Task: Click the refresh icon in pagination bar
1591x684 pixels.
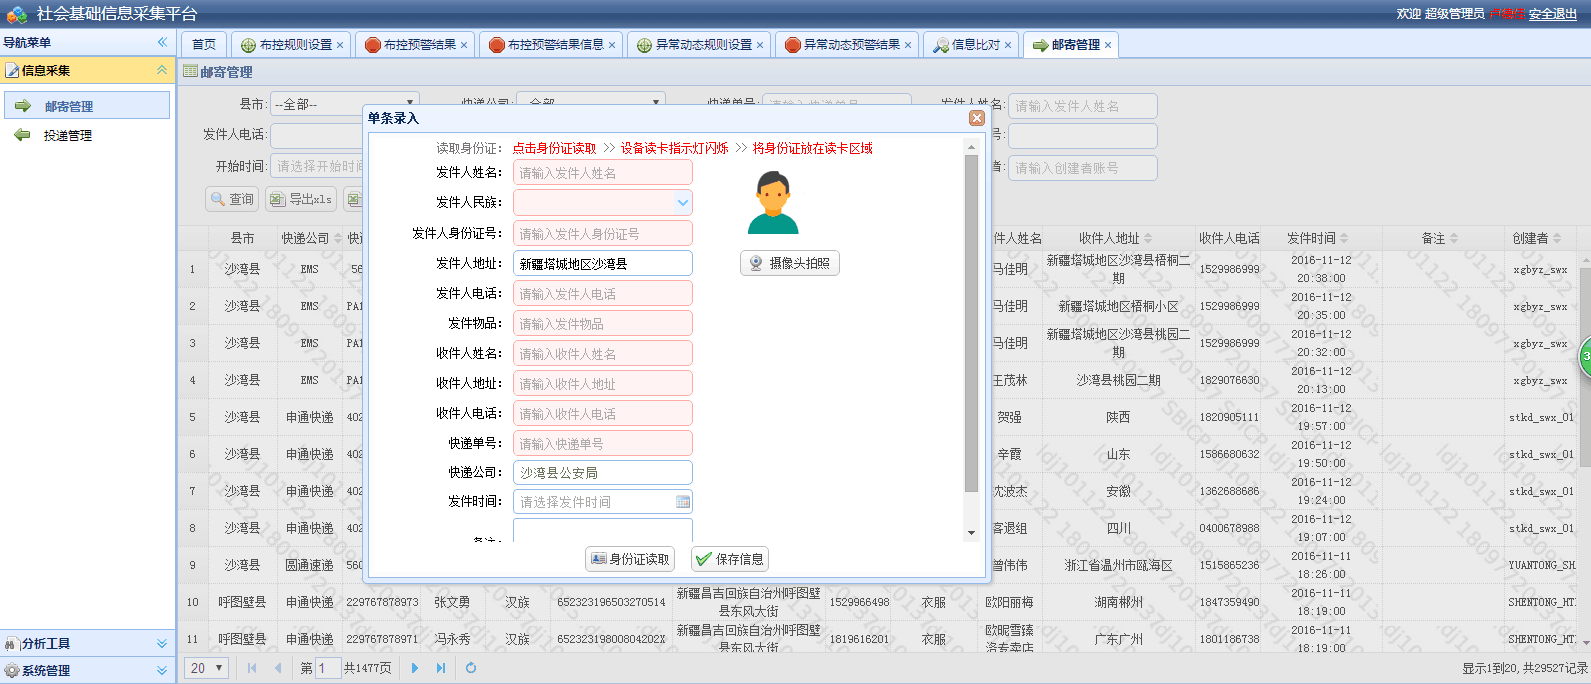Action: [471, 668]
